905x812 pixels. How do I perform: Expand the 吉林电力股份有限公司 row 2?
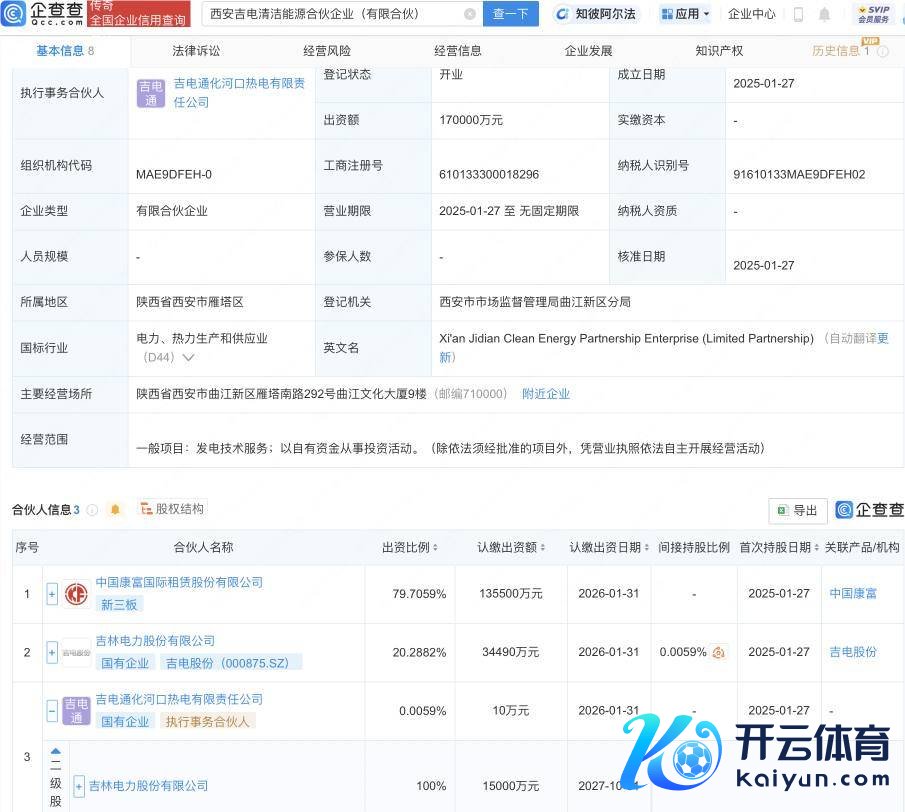click(x=52, y=652)
